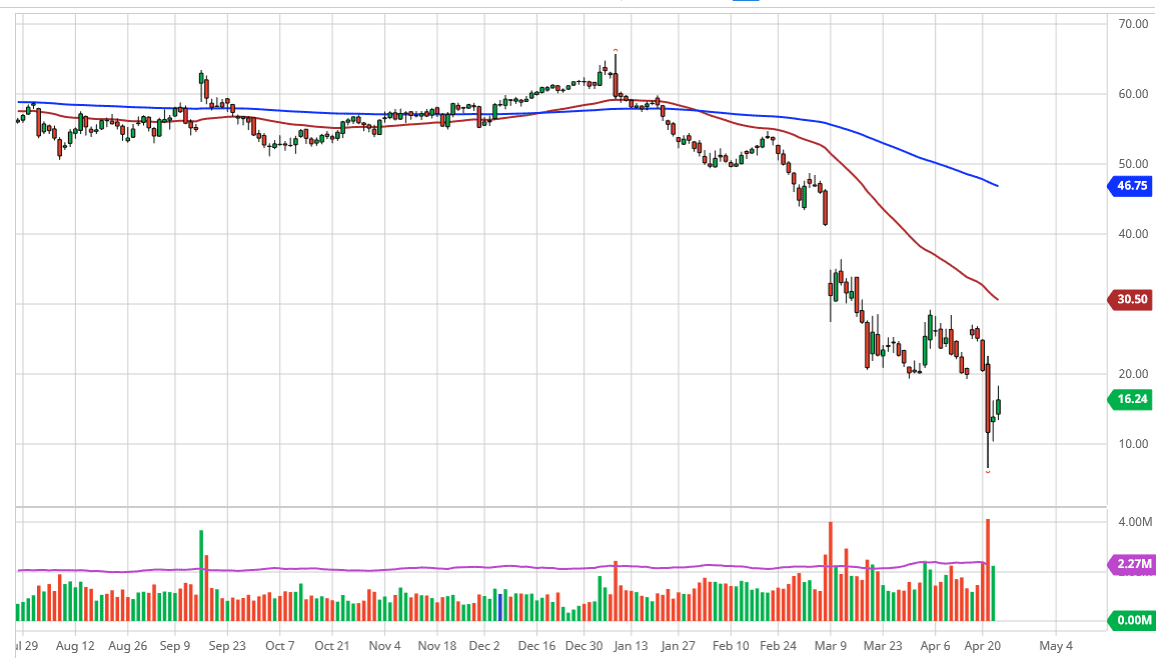1160x665 pixels.
Task: Select the Dec 30 date label
Action: tap(583, 646)
